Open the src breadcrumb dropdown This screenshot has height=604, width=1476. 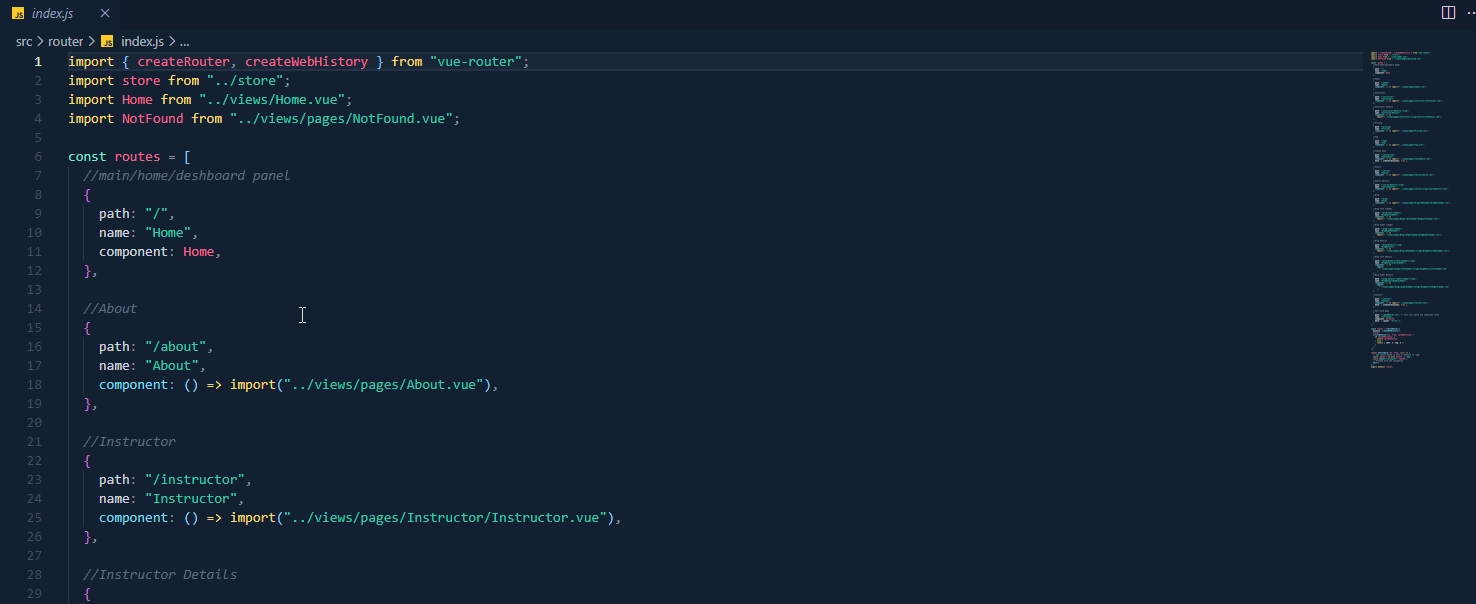click(x=23, y=41)
